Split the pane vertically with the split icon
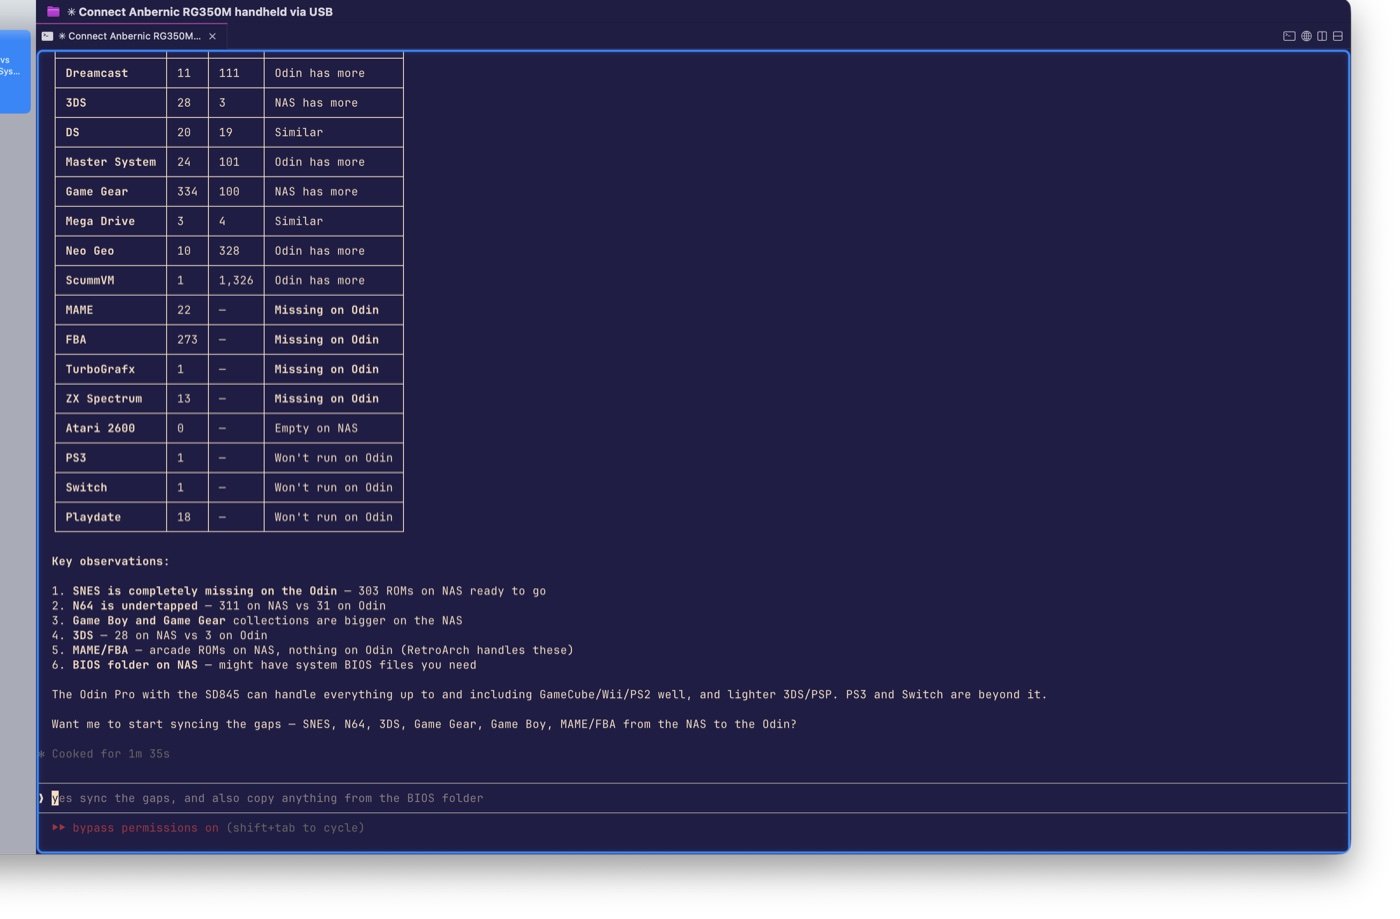This screenshot has width=1400, height=919. point(1322,36)
